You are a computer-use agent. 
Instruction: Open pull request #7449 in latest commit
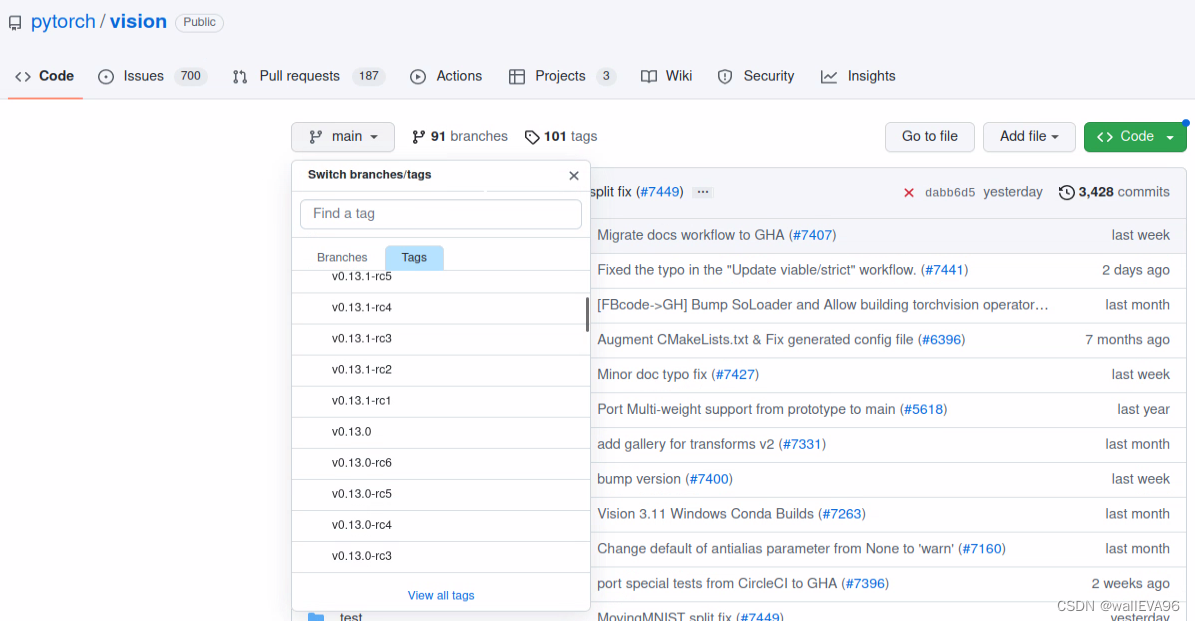659,192
